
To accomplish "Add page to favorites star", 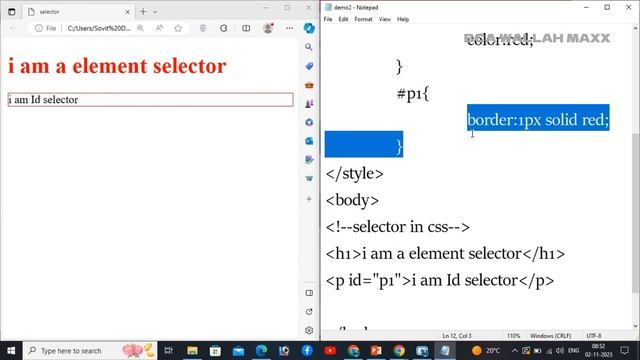I will (178, 28).
